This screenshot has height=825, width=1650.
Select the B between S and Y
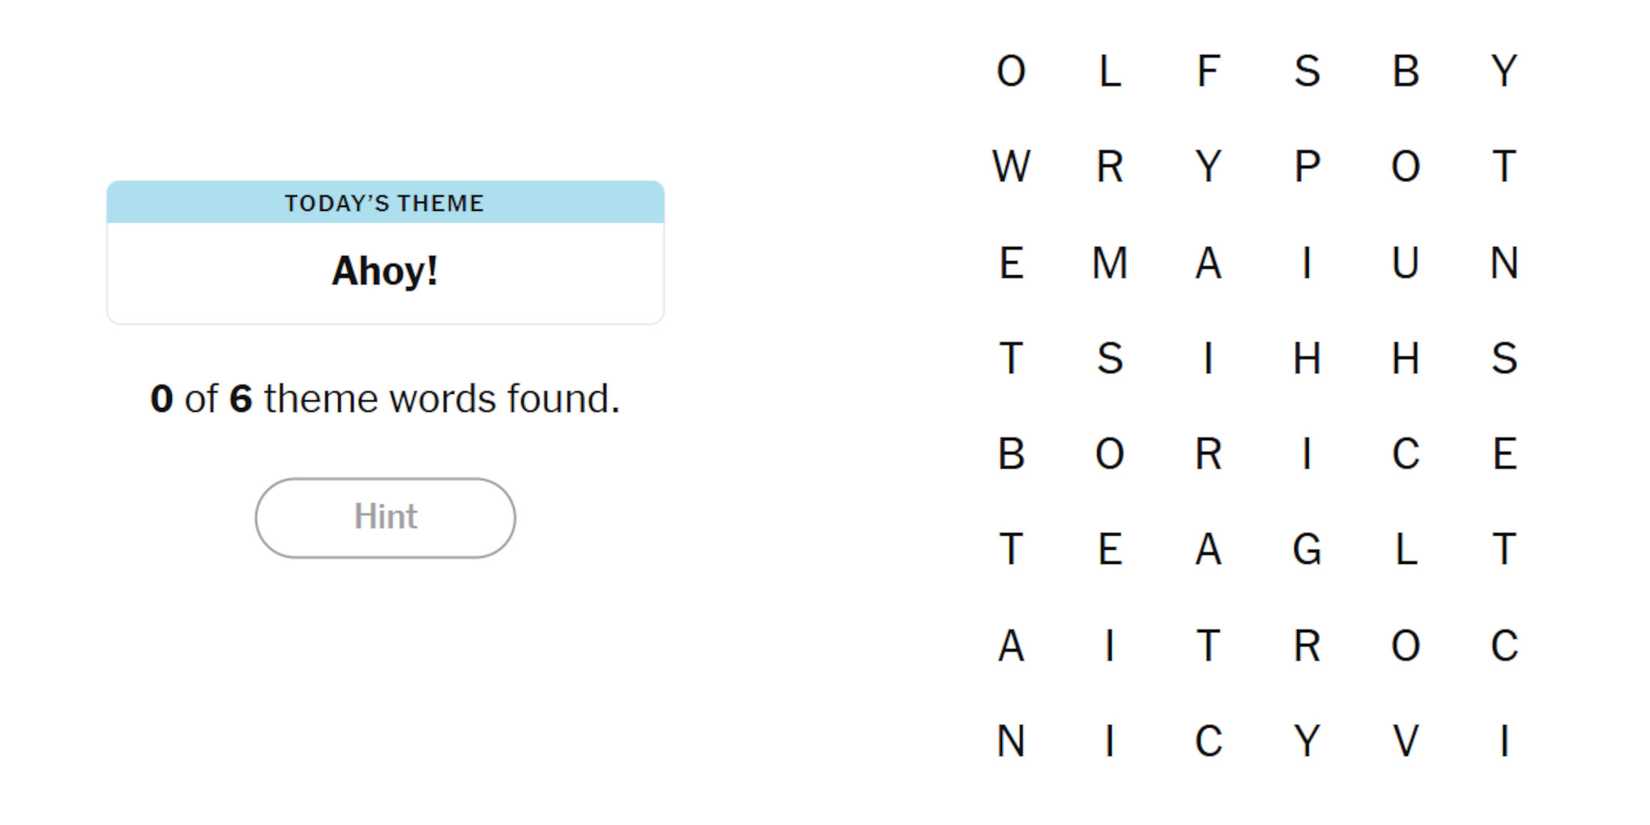(x=1405, y=72)
